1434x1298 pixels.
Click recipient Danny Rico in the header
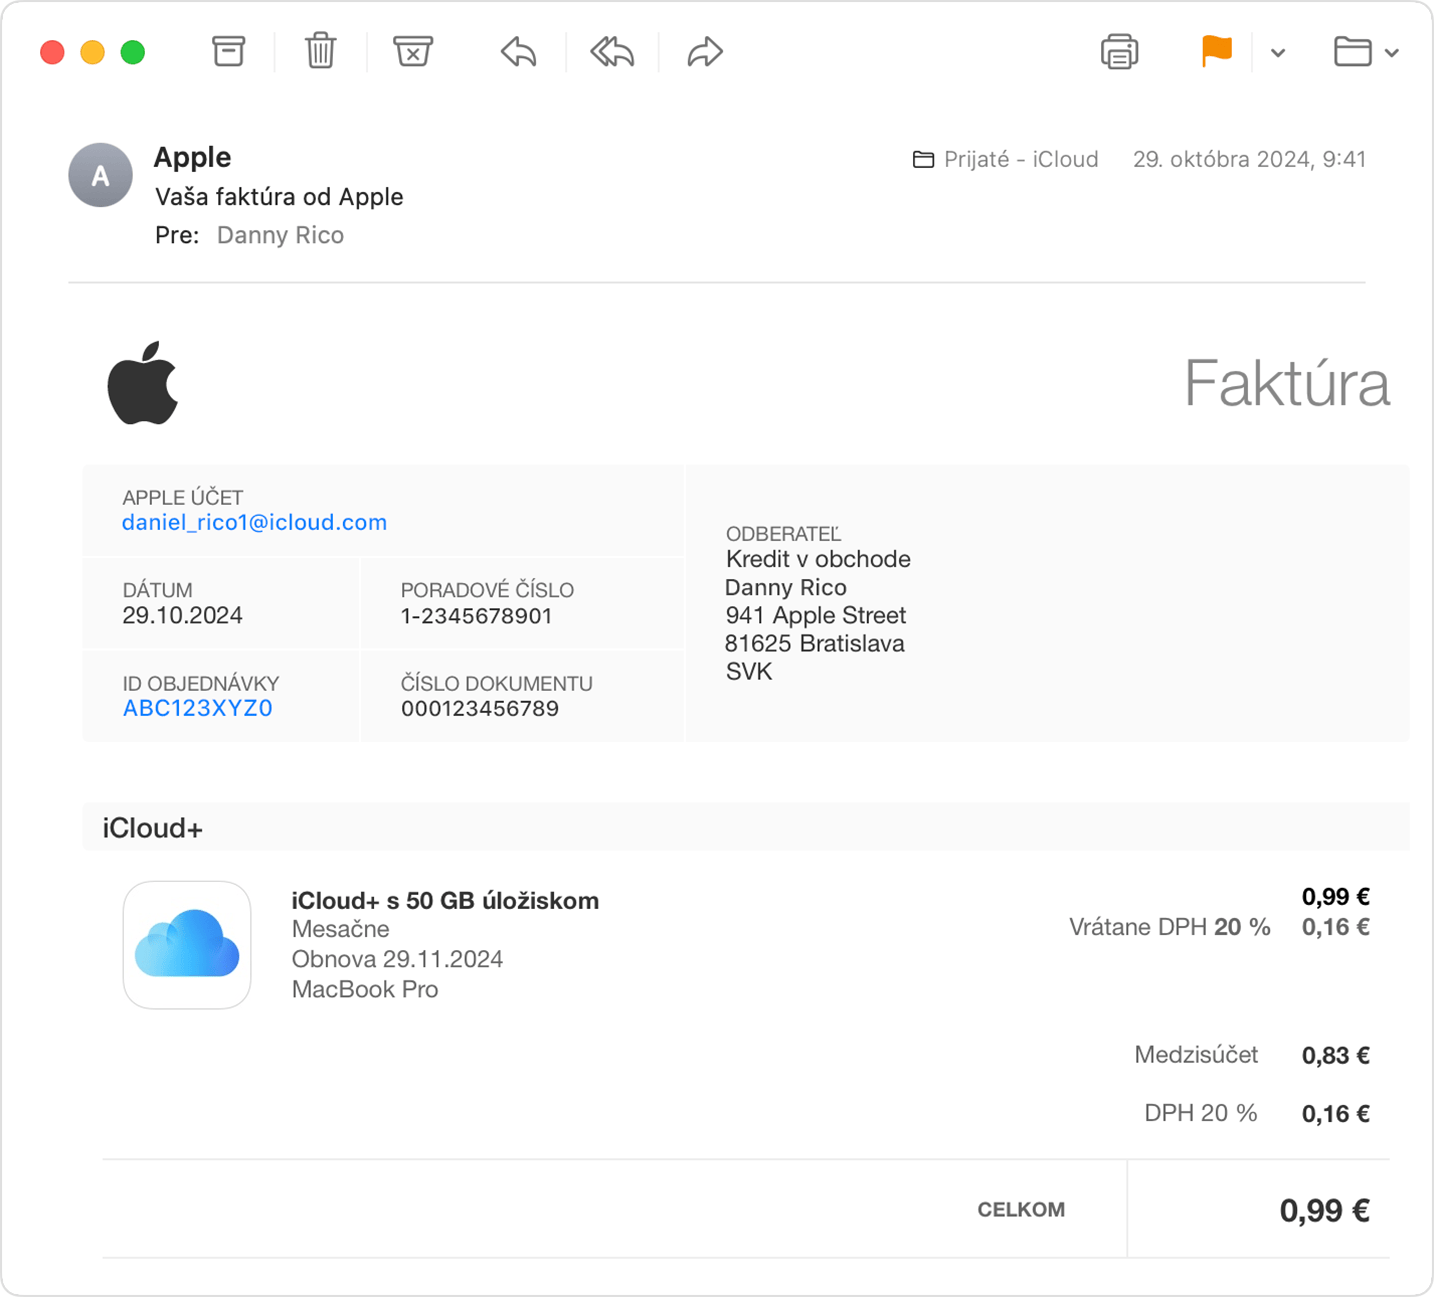[280, 235]
